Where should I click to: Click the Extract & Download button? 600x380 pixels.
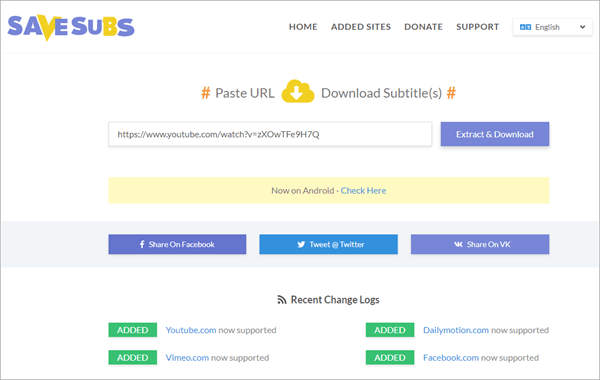click(x=495, y=134)
